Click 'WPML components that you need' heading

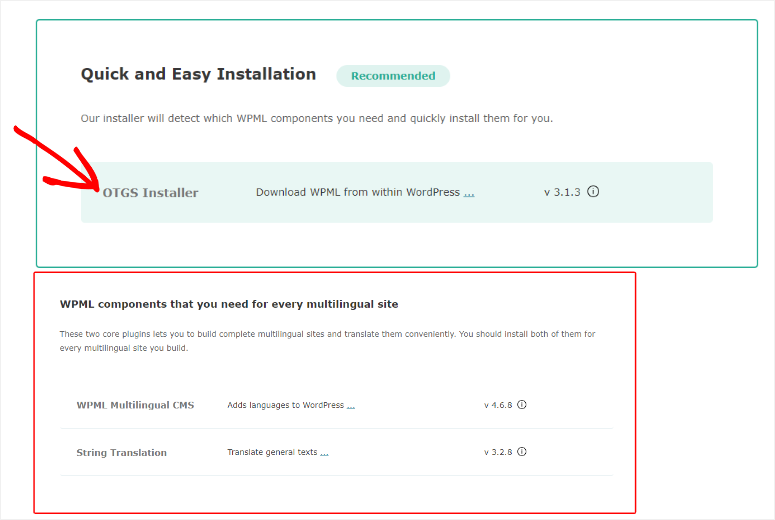[x=229, y=304]
